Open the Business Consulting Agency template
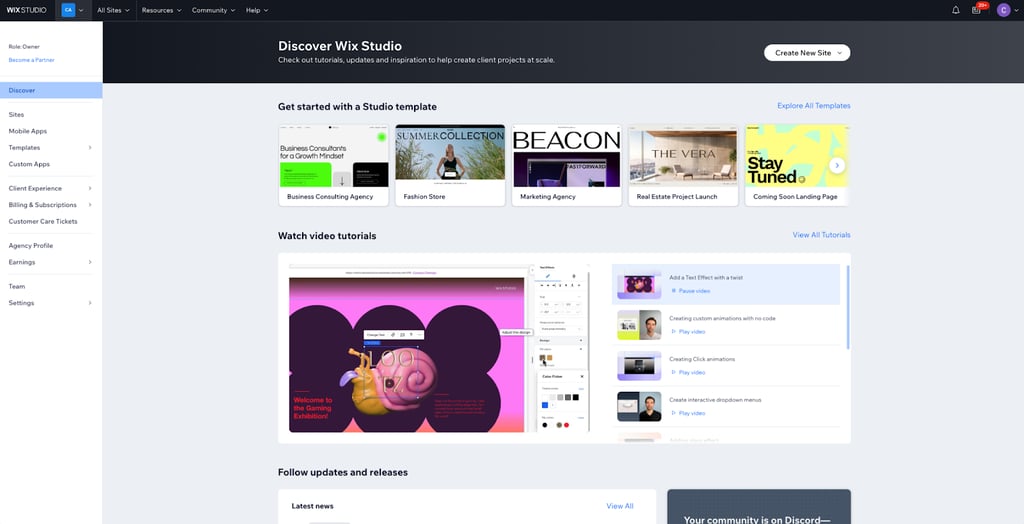 click(x=333, y=165)
